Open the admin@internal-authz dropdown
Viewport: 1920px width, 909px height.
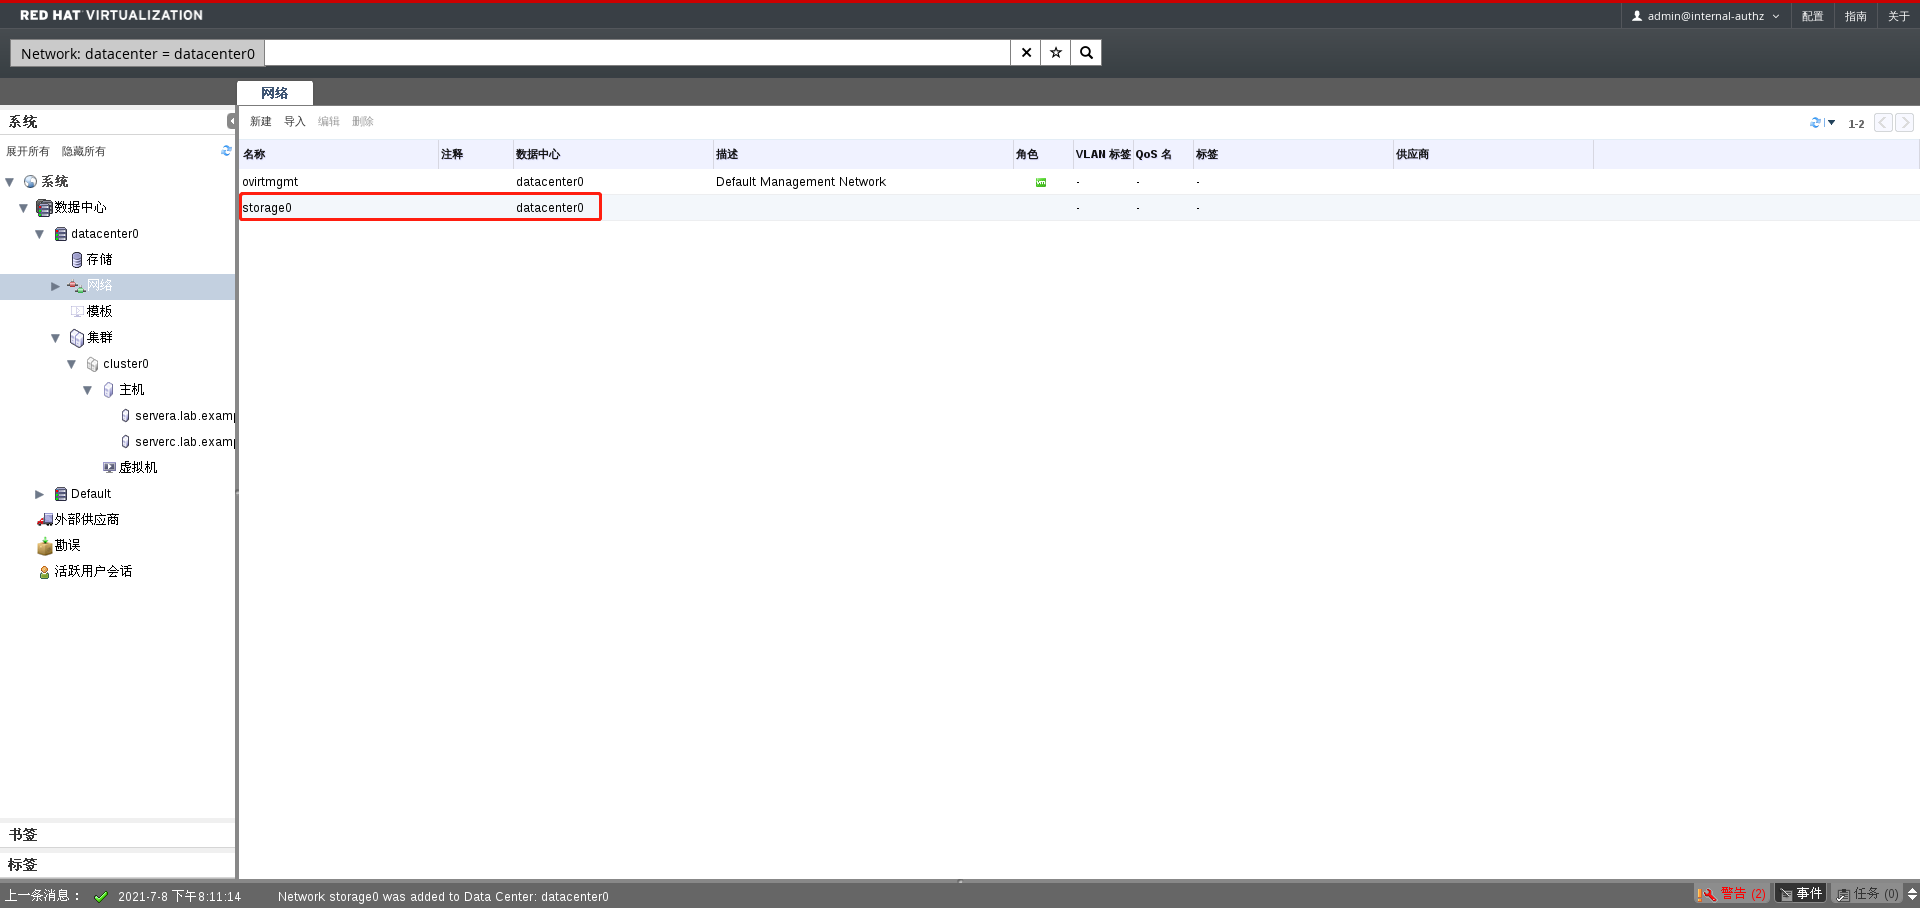(x=1775, y=16)
